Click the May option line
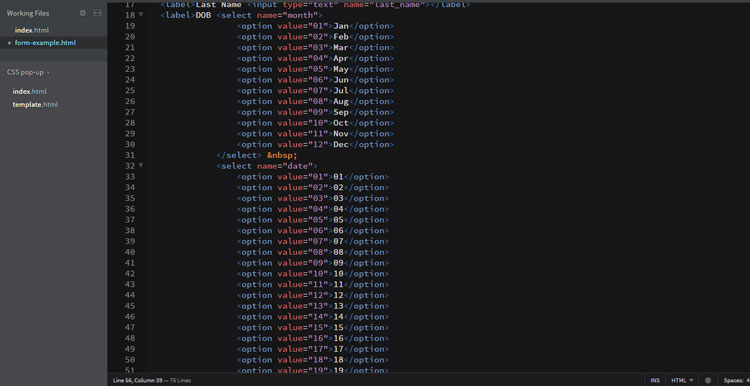Viewport: 750px width, 386px height. point(315,69)
